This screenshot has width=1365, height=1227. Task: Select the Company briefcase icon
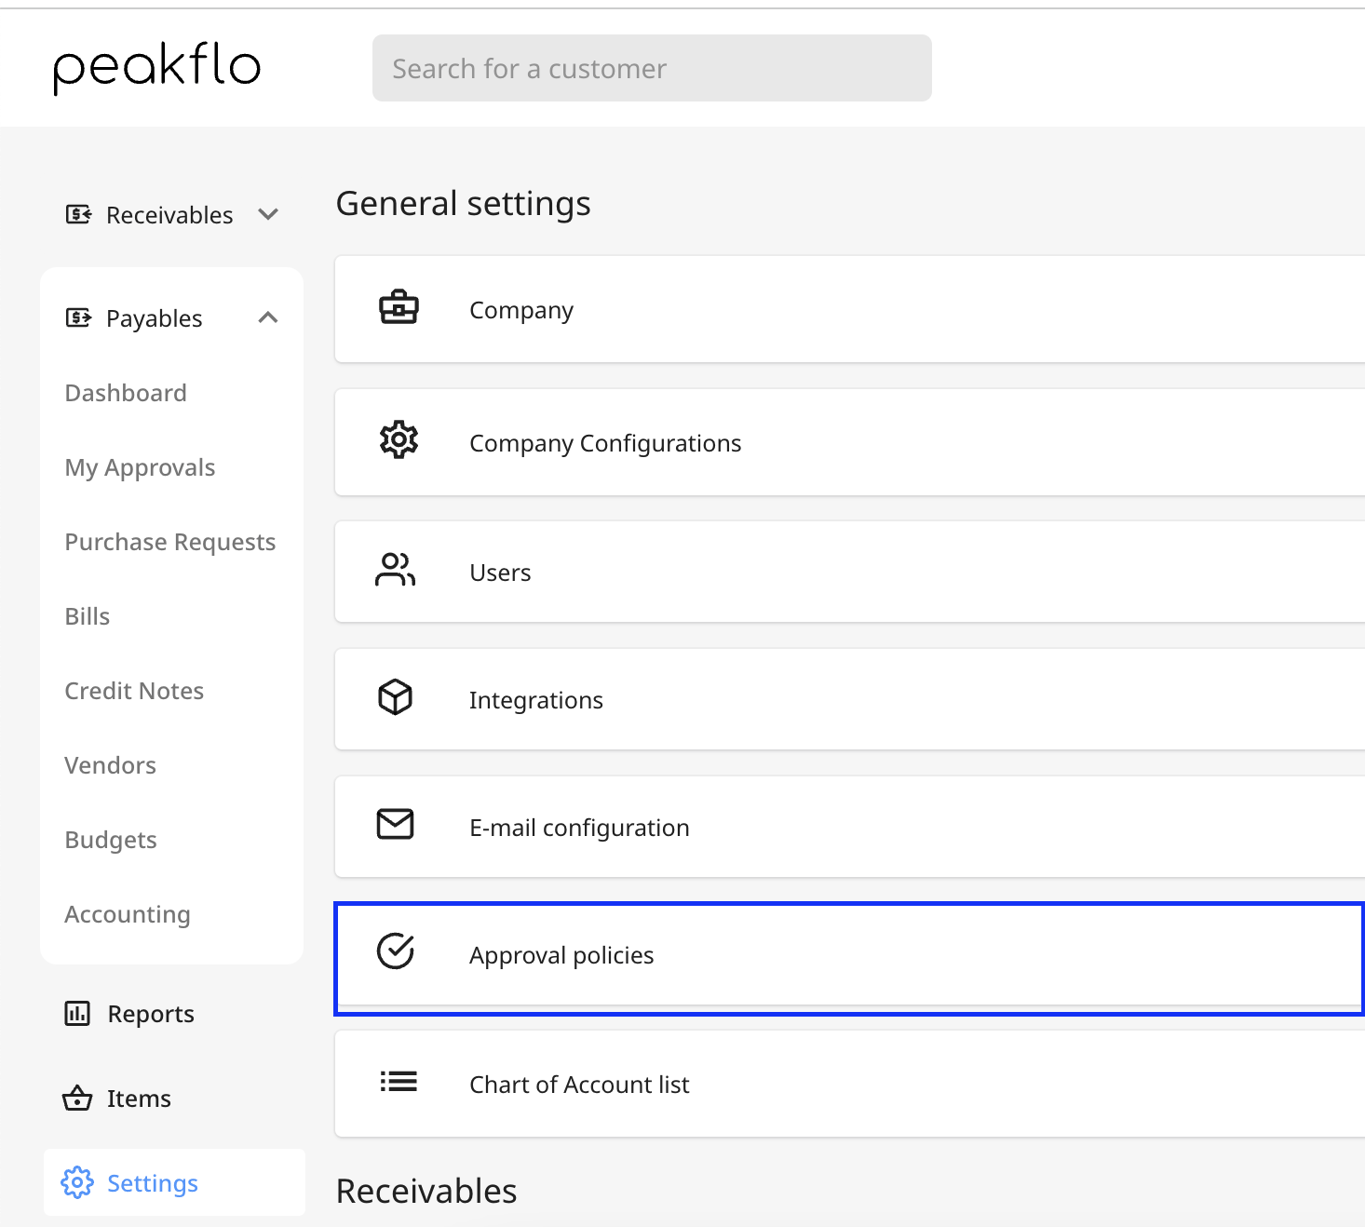click(x=398, y=308)
